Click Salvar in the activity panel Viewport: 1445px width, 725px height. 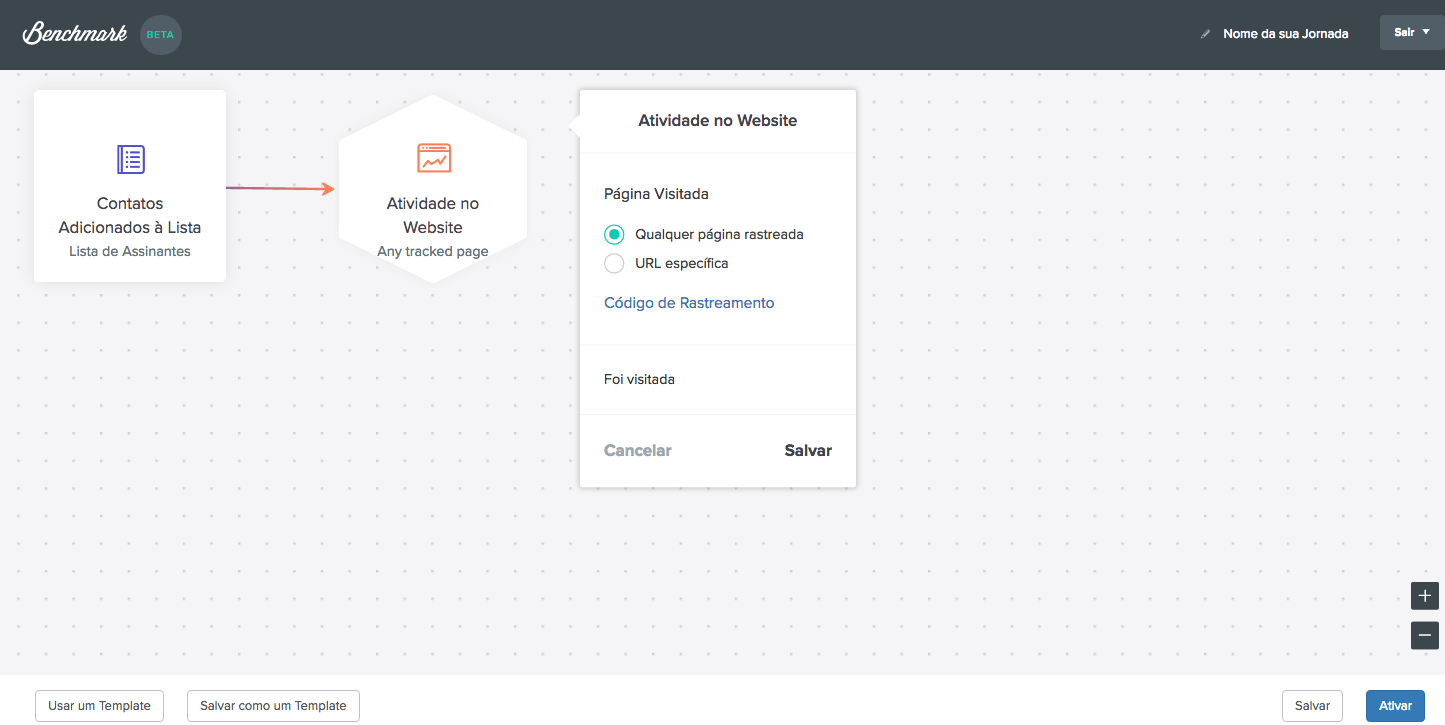(x=808, y=451)
